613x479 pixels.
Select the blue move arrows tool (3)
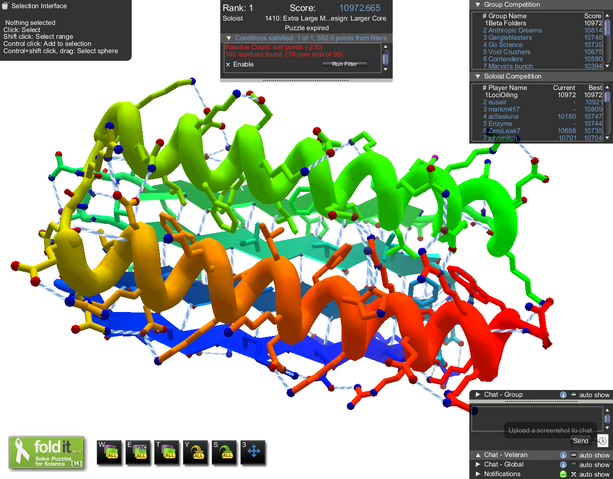coord(253,452)
